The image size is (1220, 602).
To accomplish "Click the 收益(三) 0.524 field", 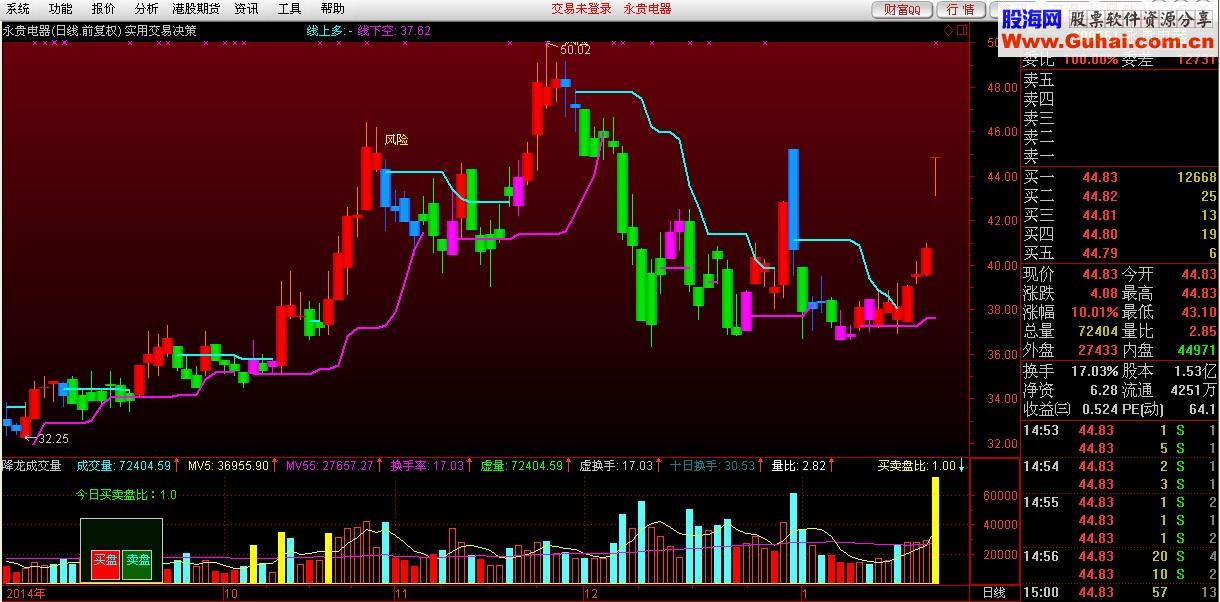I will pos(1070,408).
